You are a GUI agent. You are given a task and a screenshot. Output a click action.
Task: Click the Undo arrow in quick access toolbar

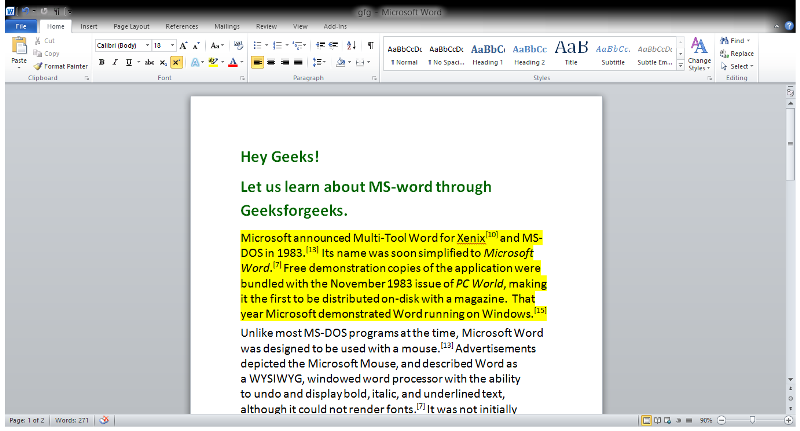tap(25, 11)
